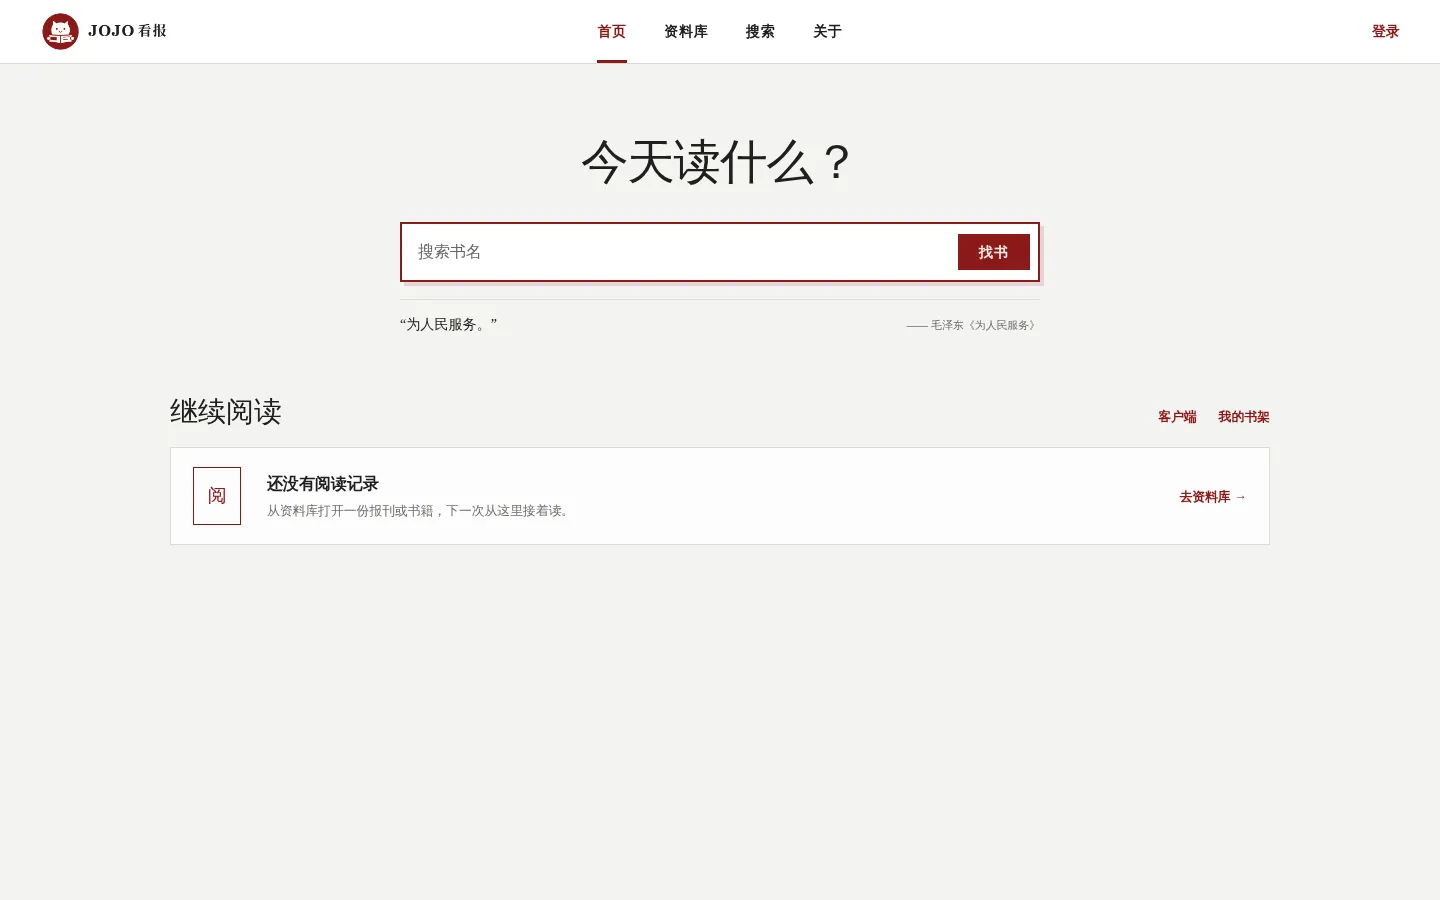This screenshot has width=1440, height=900.
Task: Click the 登录 link
Action: [x=1385, y=31]
